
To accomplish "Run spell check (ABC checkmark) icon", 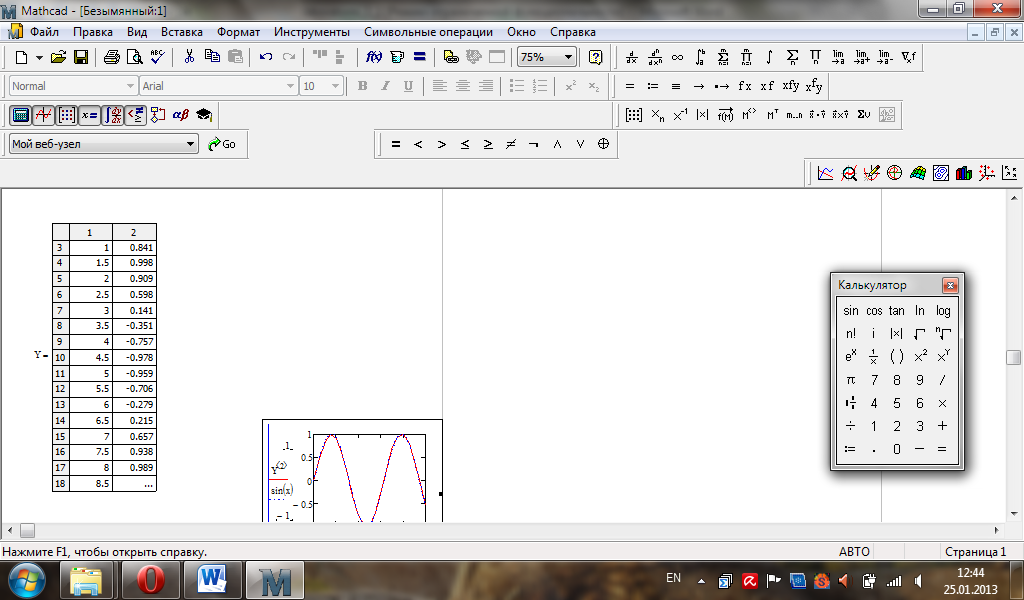I will click(x=157, y=57).
